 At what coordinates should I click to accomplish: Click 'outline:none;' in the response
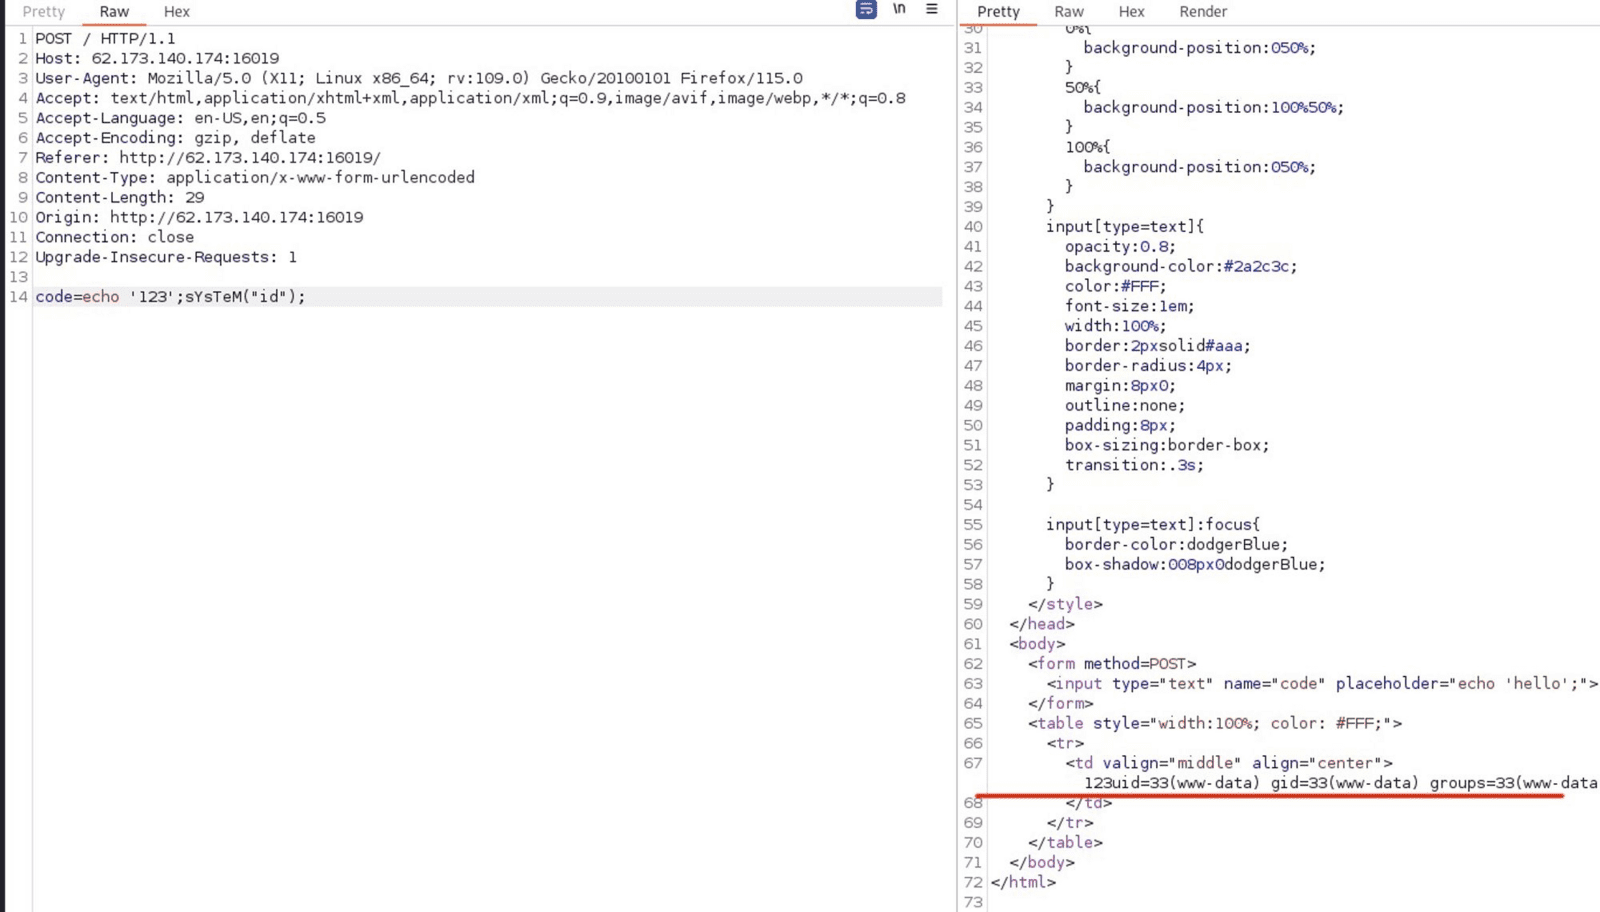point(1125,406)
